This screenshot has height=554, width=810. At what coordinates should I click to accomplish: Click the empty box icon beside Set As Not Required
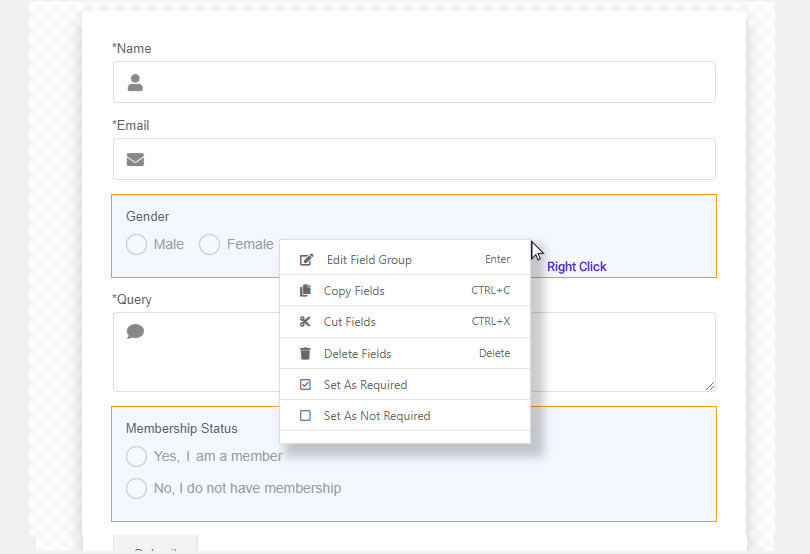[305, 416]
